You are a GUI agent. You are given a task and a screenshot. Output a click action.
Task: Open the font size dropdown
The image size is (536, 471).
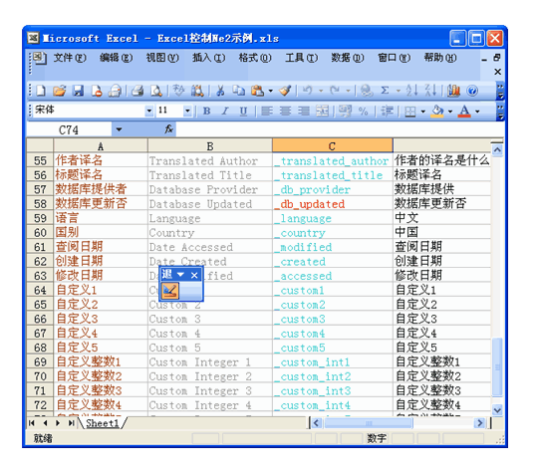tap(187, 111)
